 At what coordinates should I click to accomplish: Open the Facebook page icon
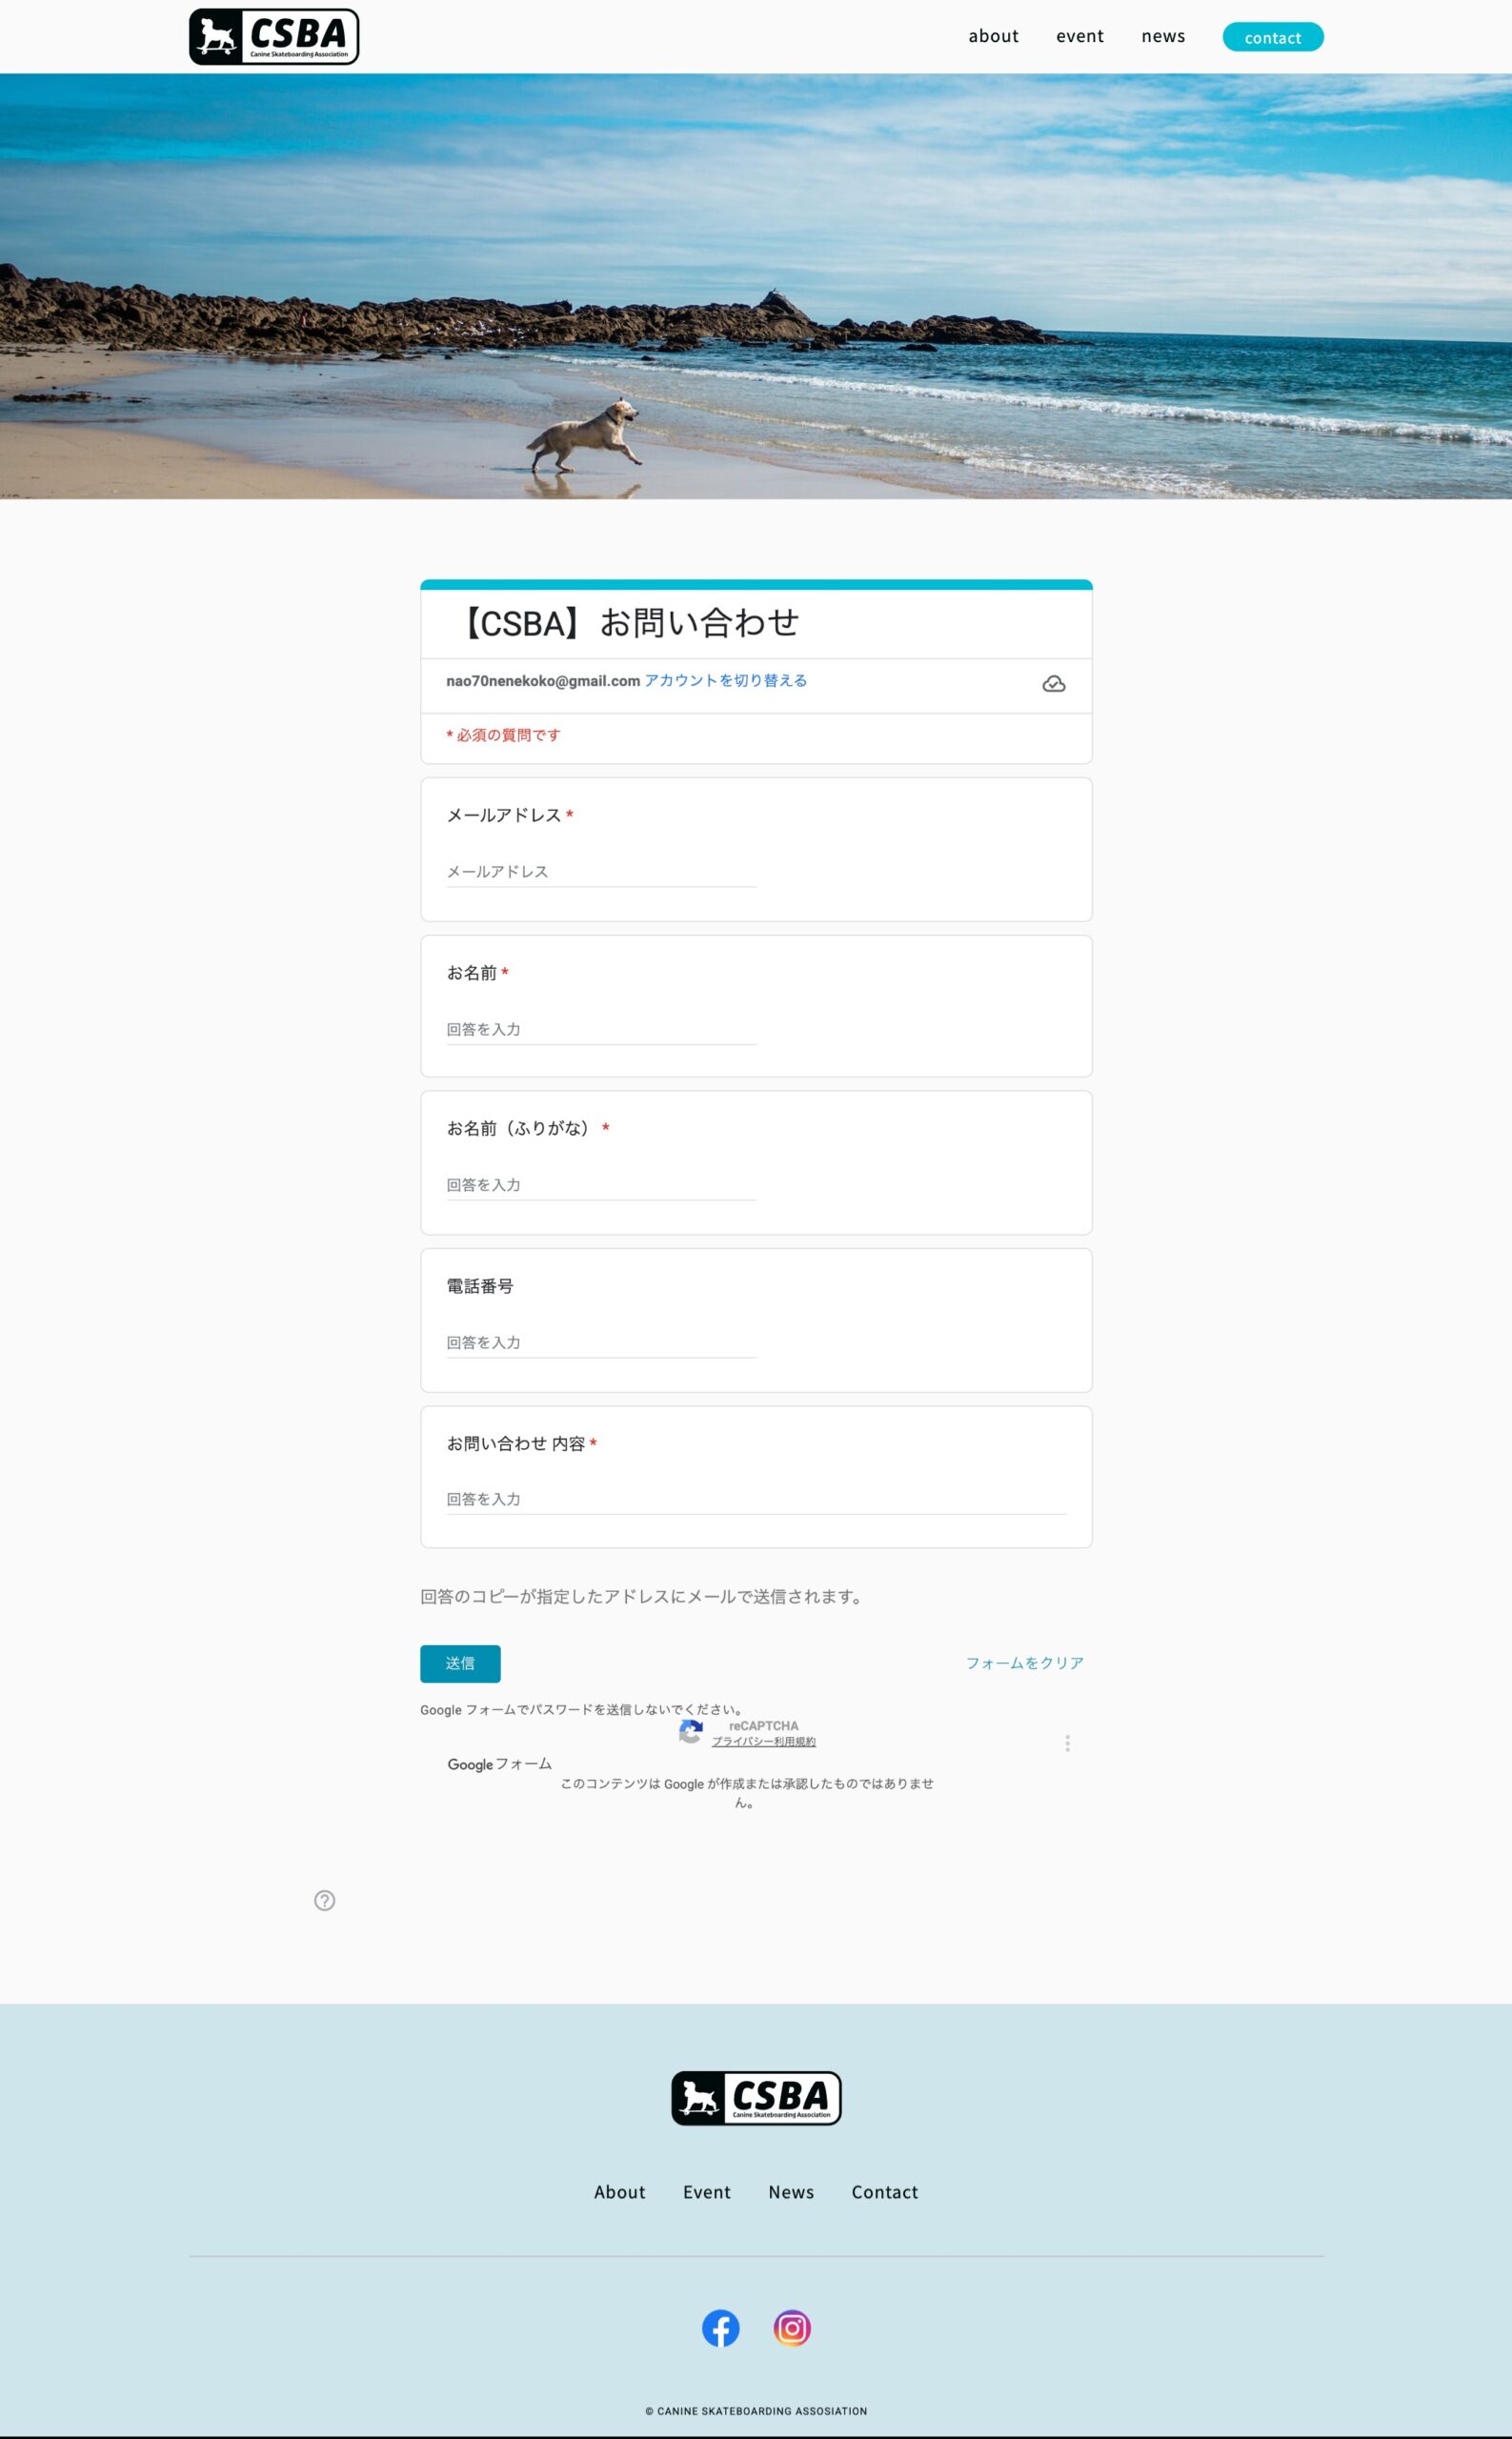point(720,2328)
